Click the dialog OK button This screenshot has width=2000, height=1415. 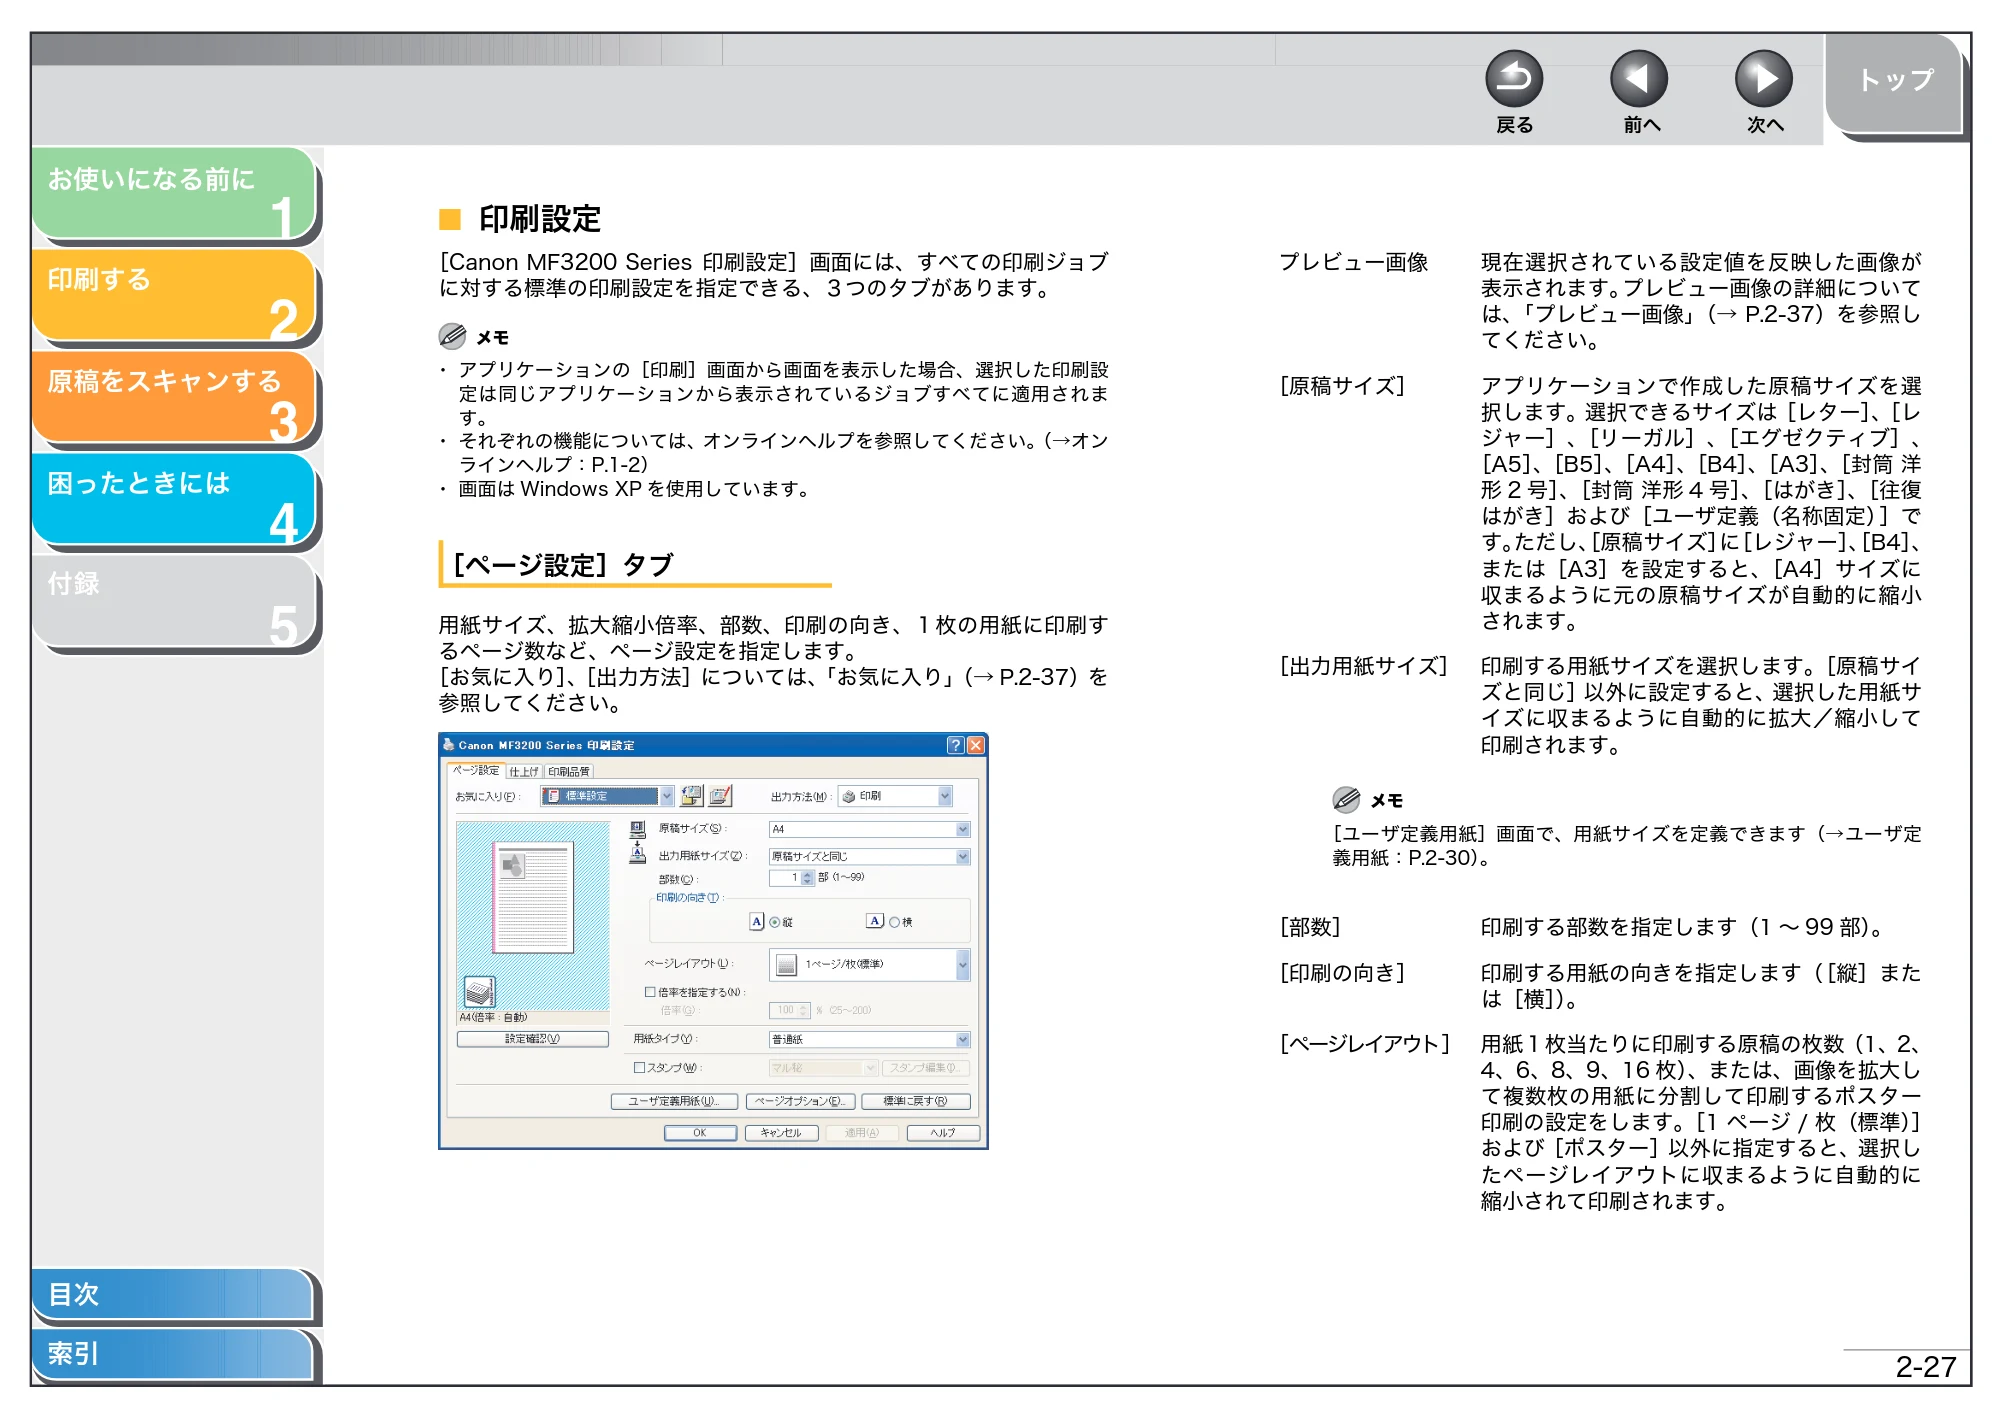coord(700,1133)
